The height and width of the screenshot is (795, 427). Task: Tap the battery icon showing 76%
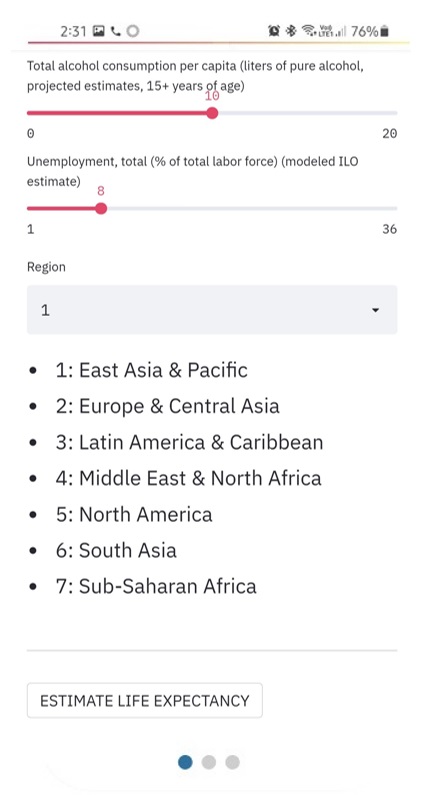[384, 31]
